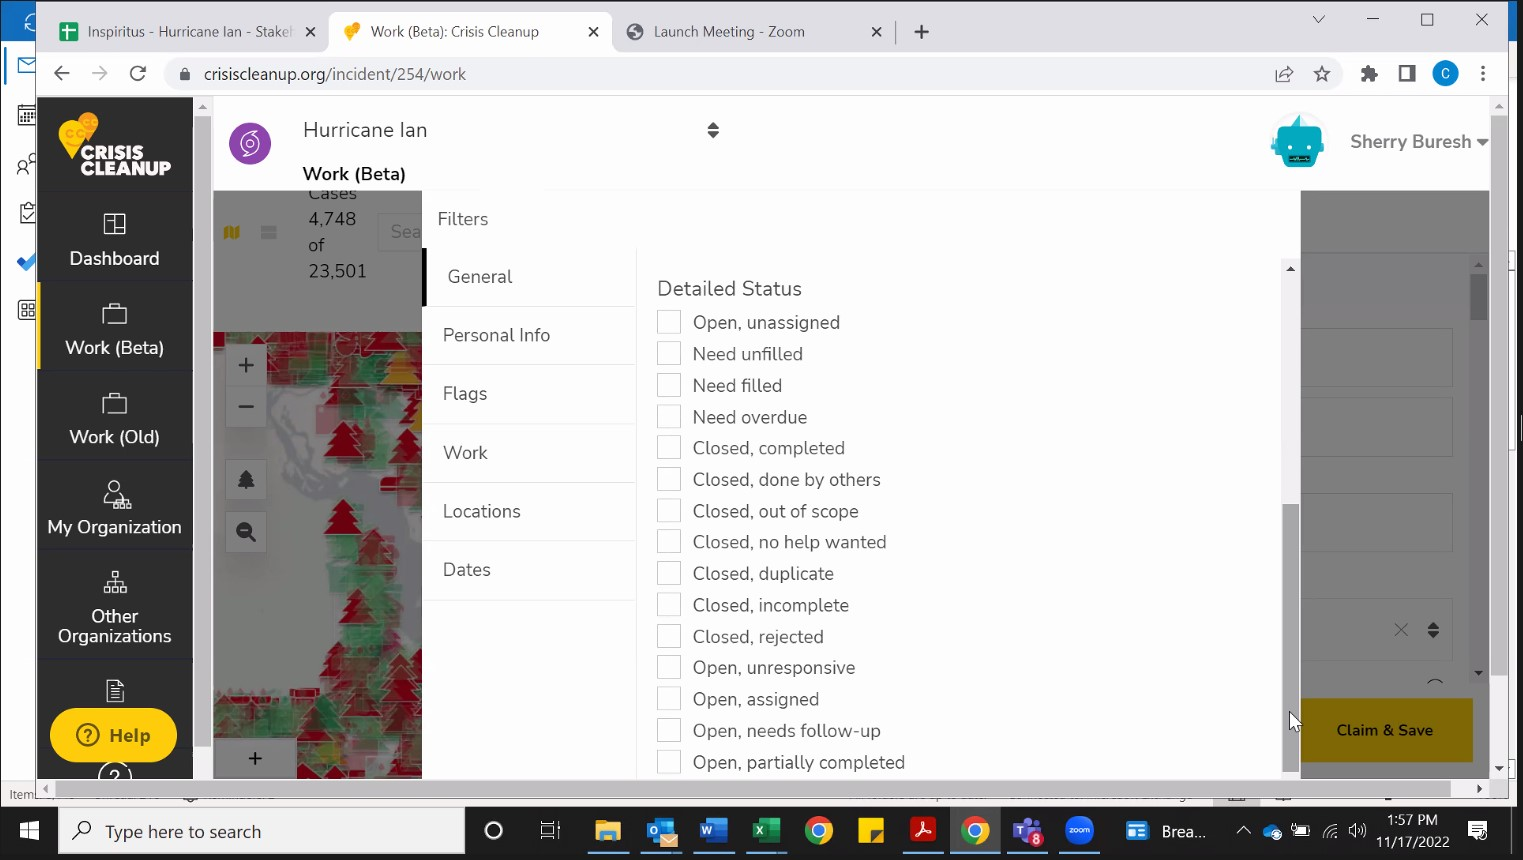Select the Work filter tab
Screen dimensions: 1523x860
click(x=529, y=453)
